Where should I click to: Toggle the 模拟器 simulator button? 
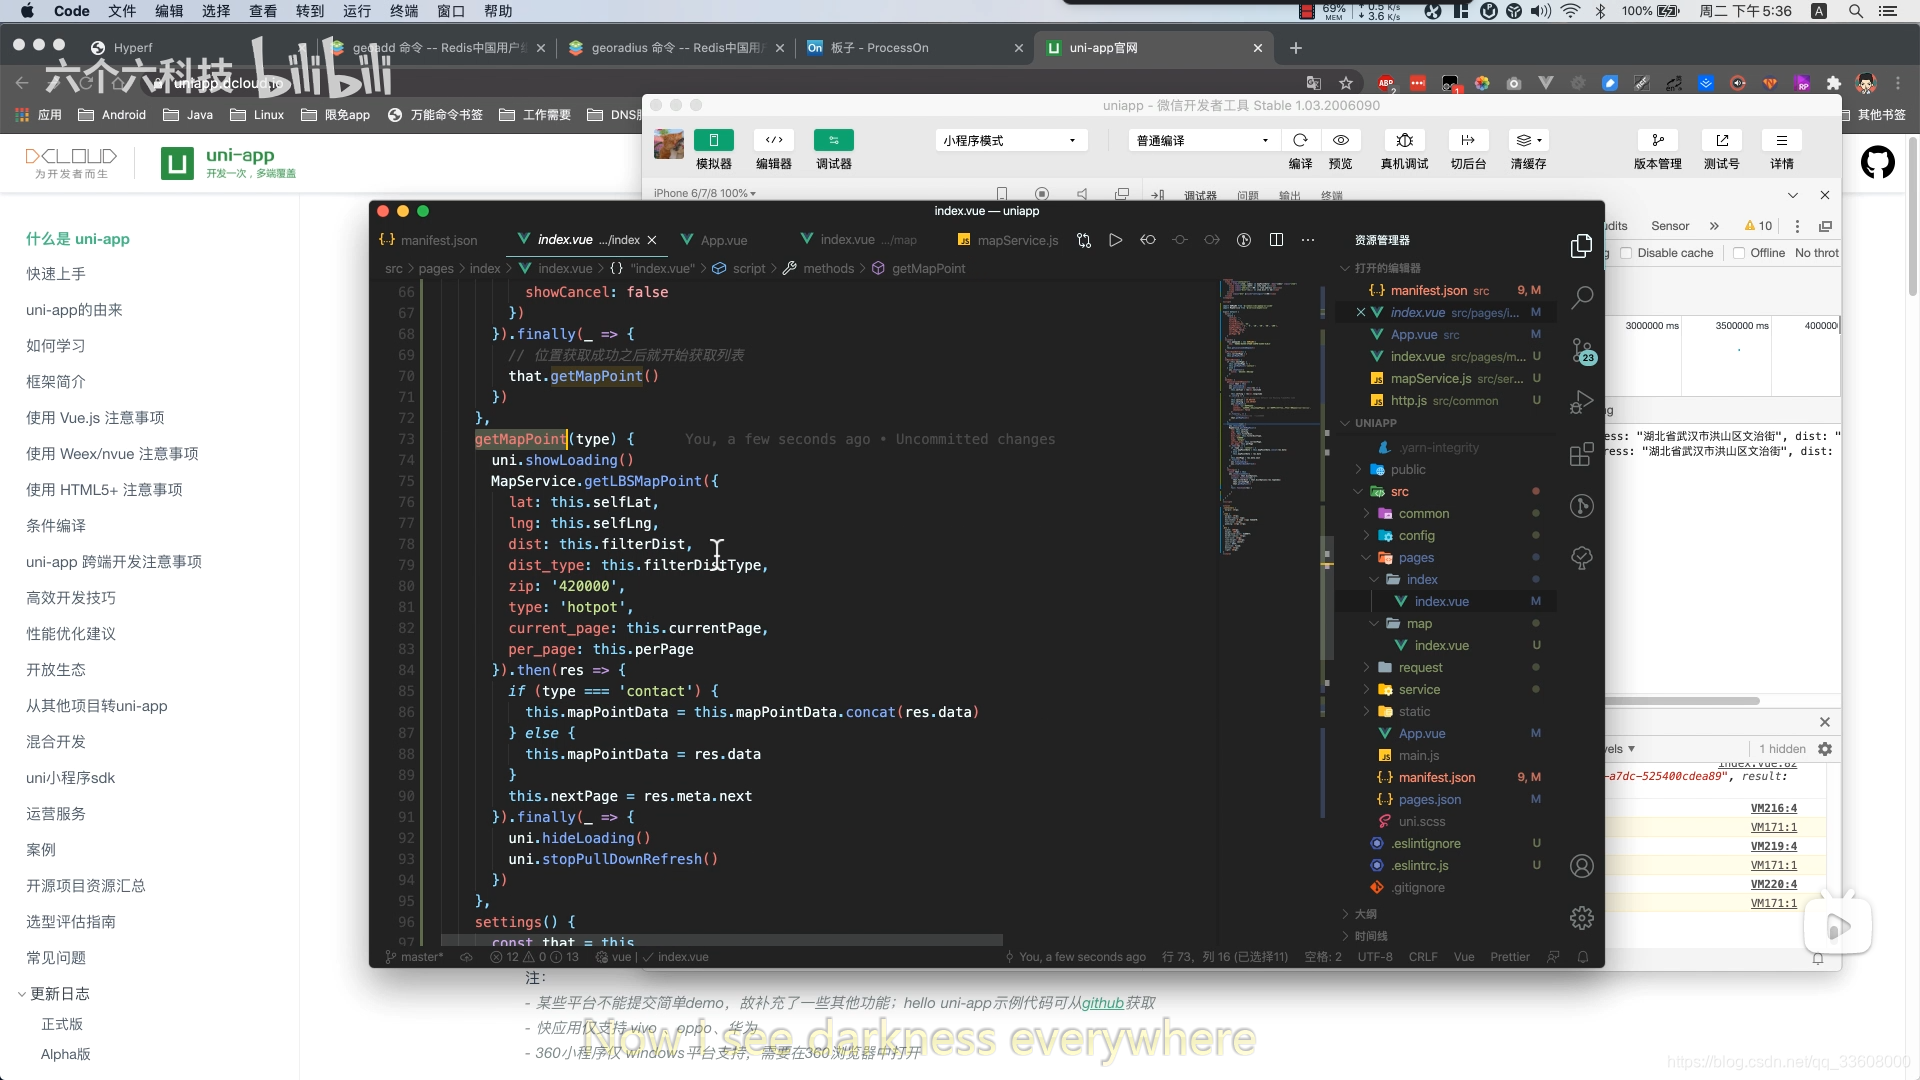pos(713,141)
